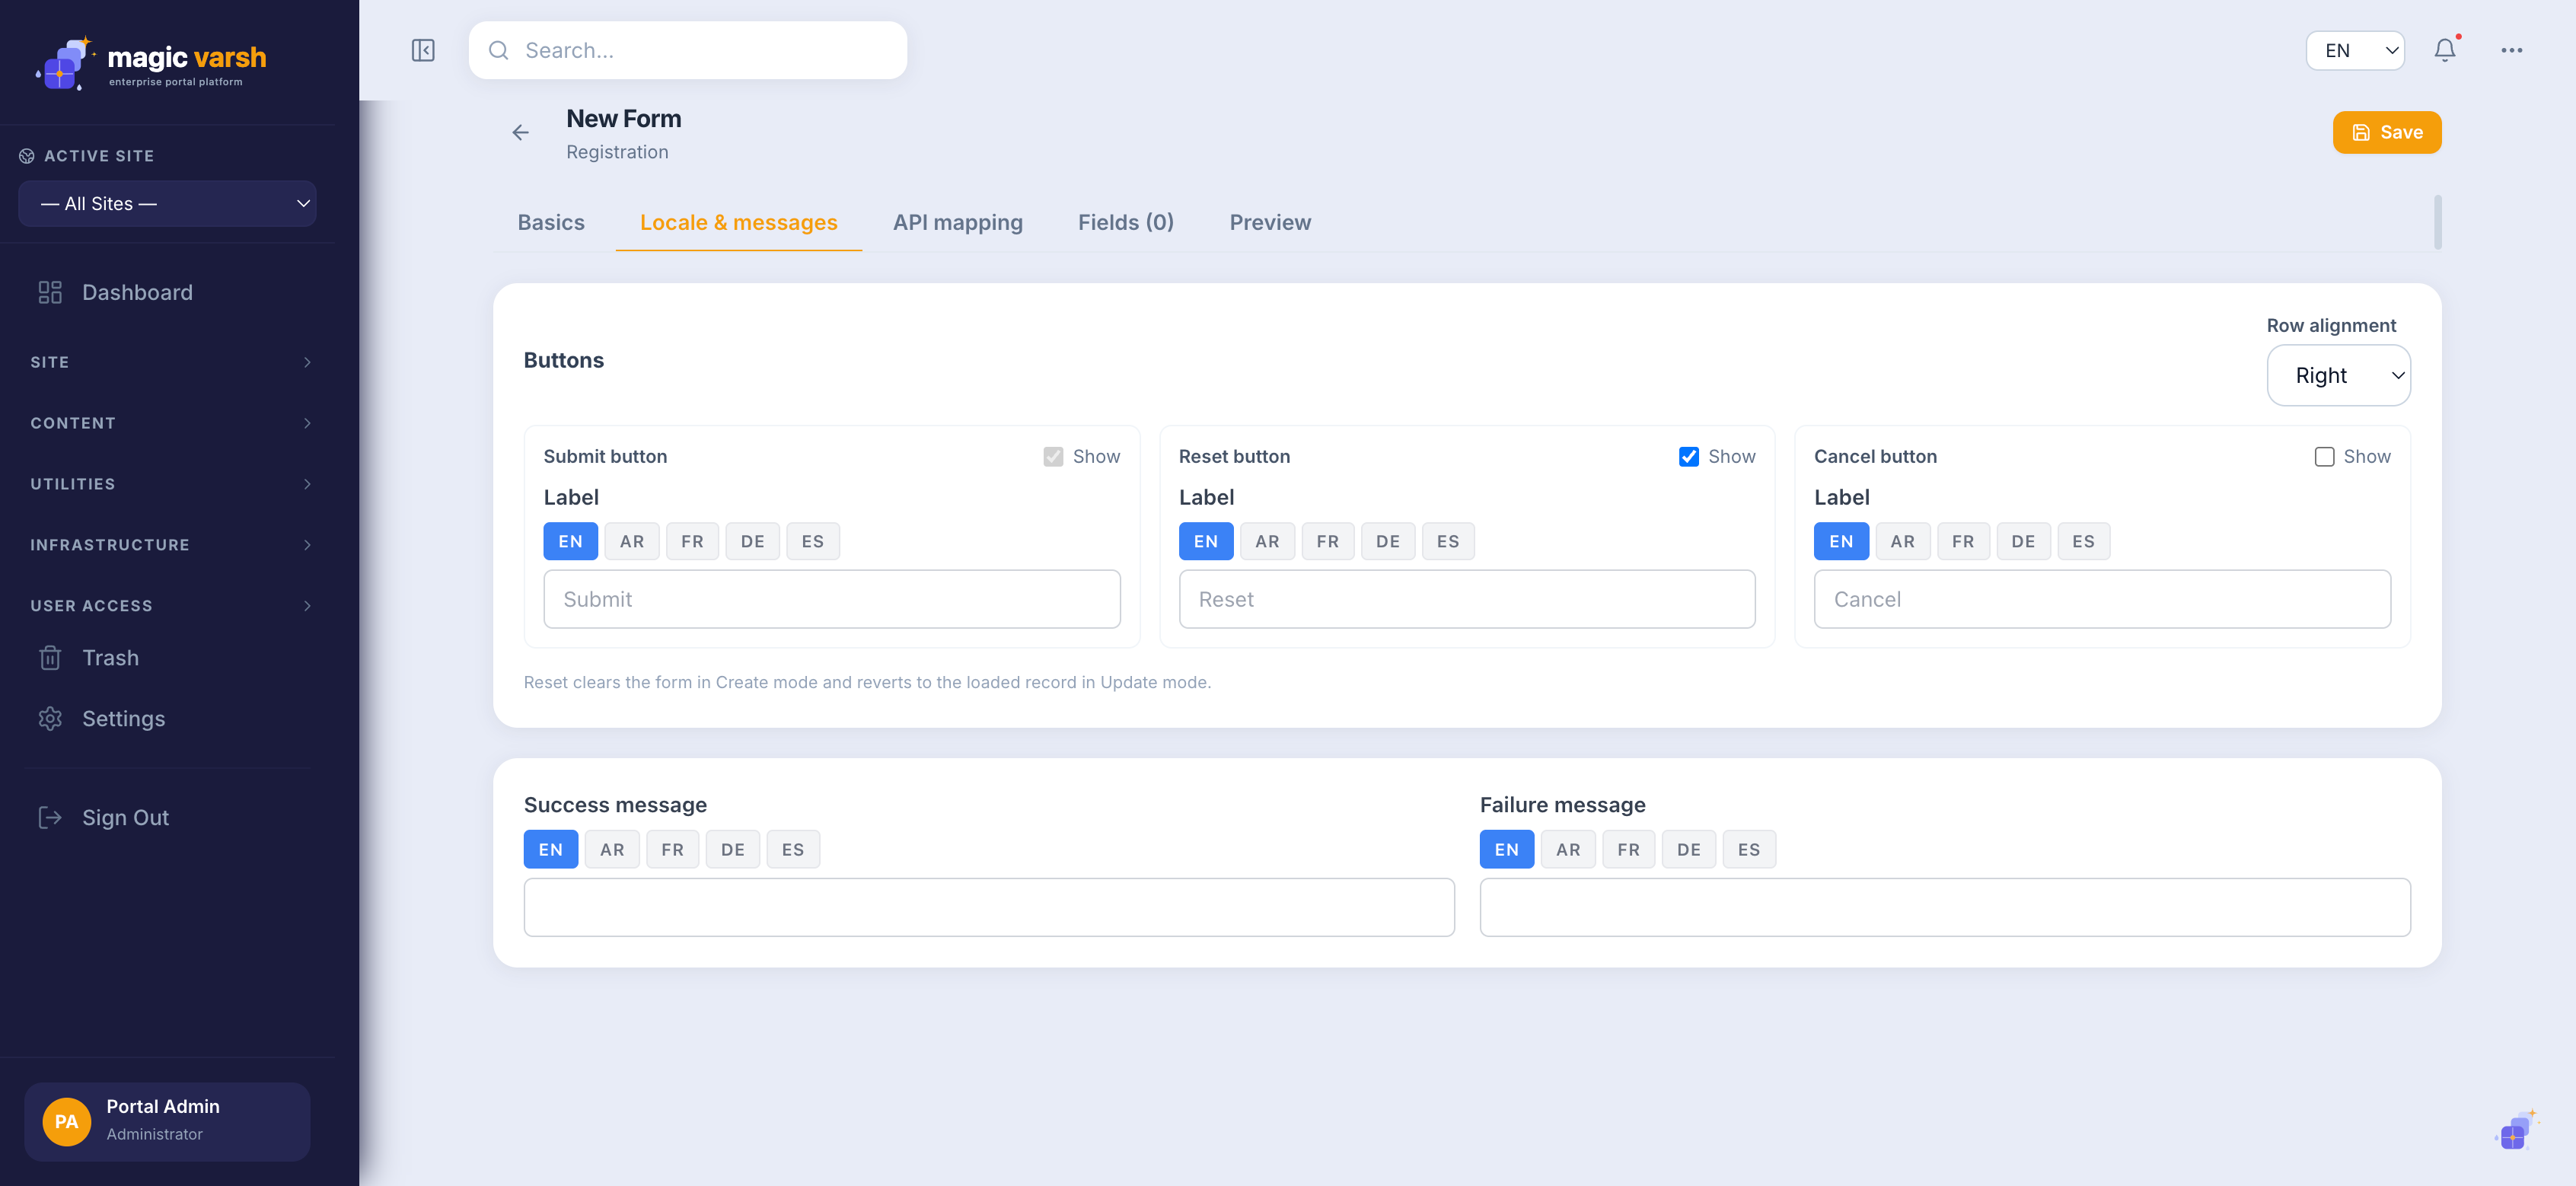Click the Search field
This screenshot has height=1186, width=2576.
click(687, 50)
